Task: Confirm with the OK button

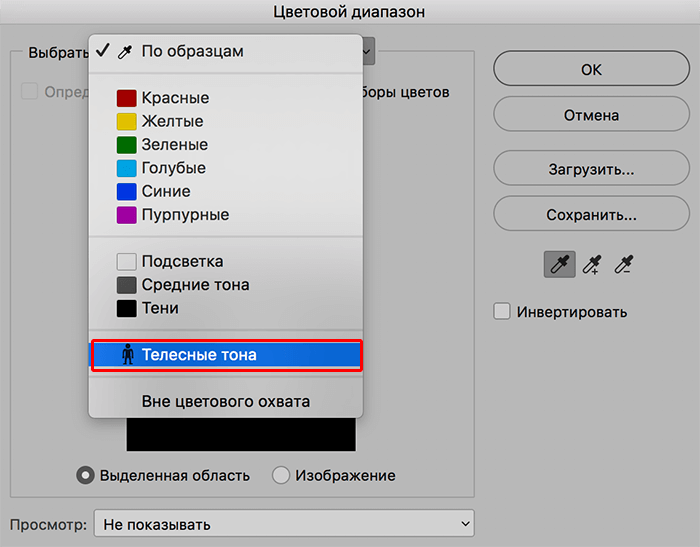Action: (592, 68)
